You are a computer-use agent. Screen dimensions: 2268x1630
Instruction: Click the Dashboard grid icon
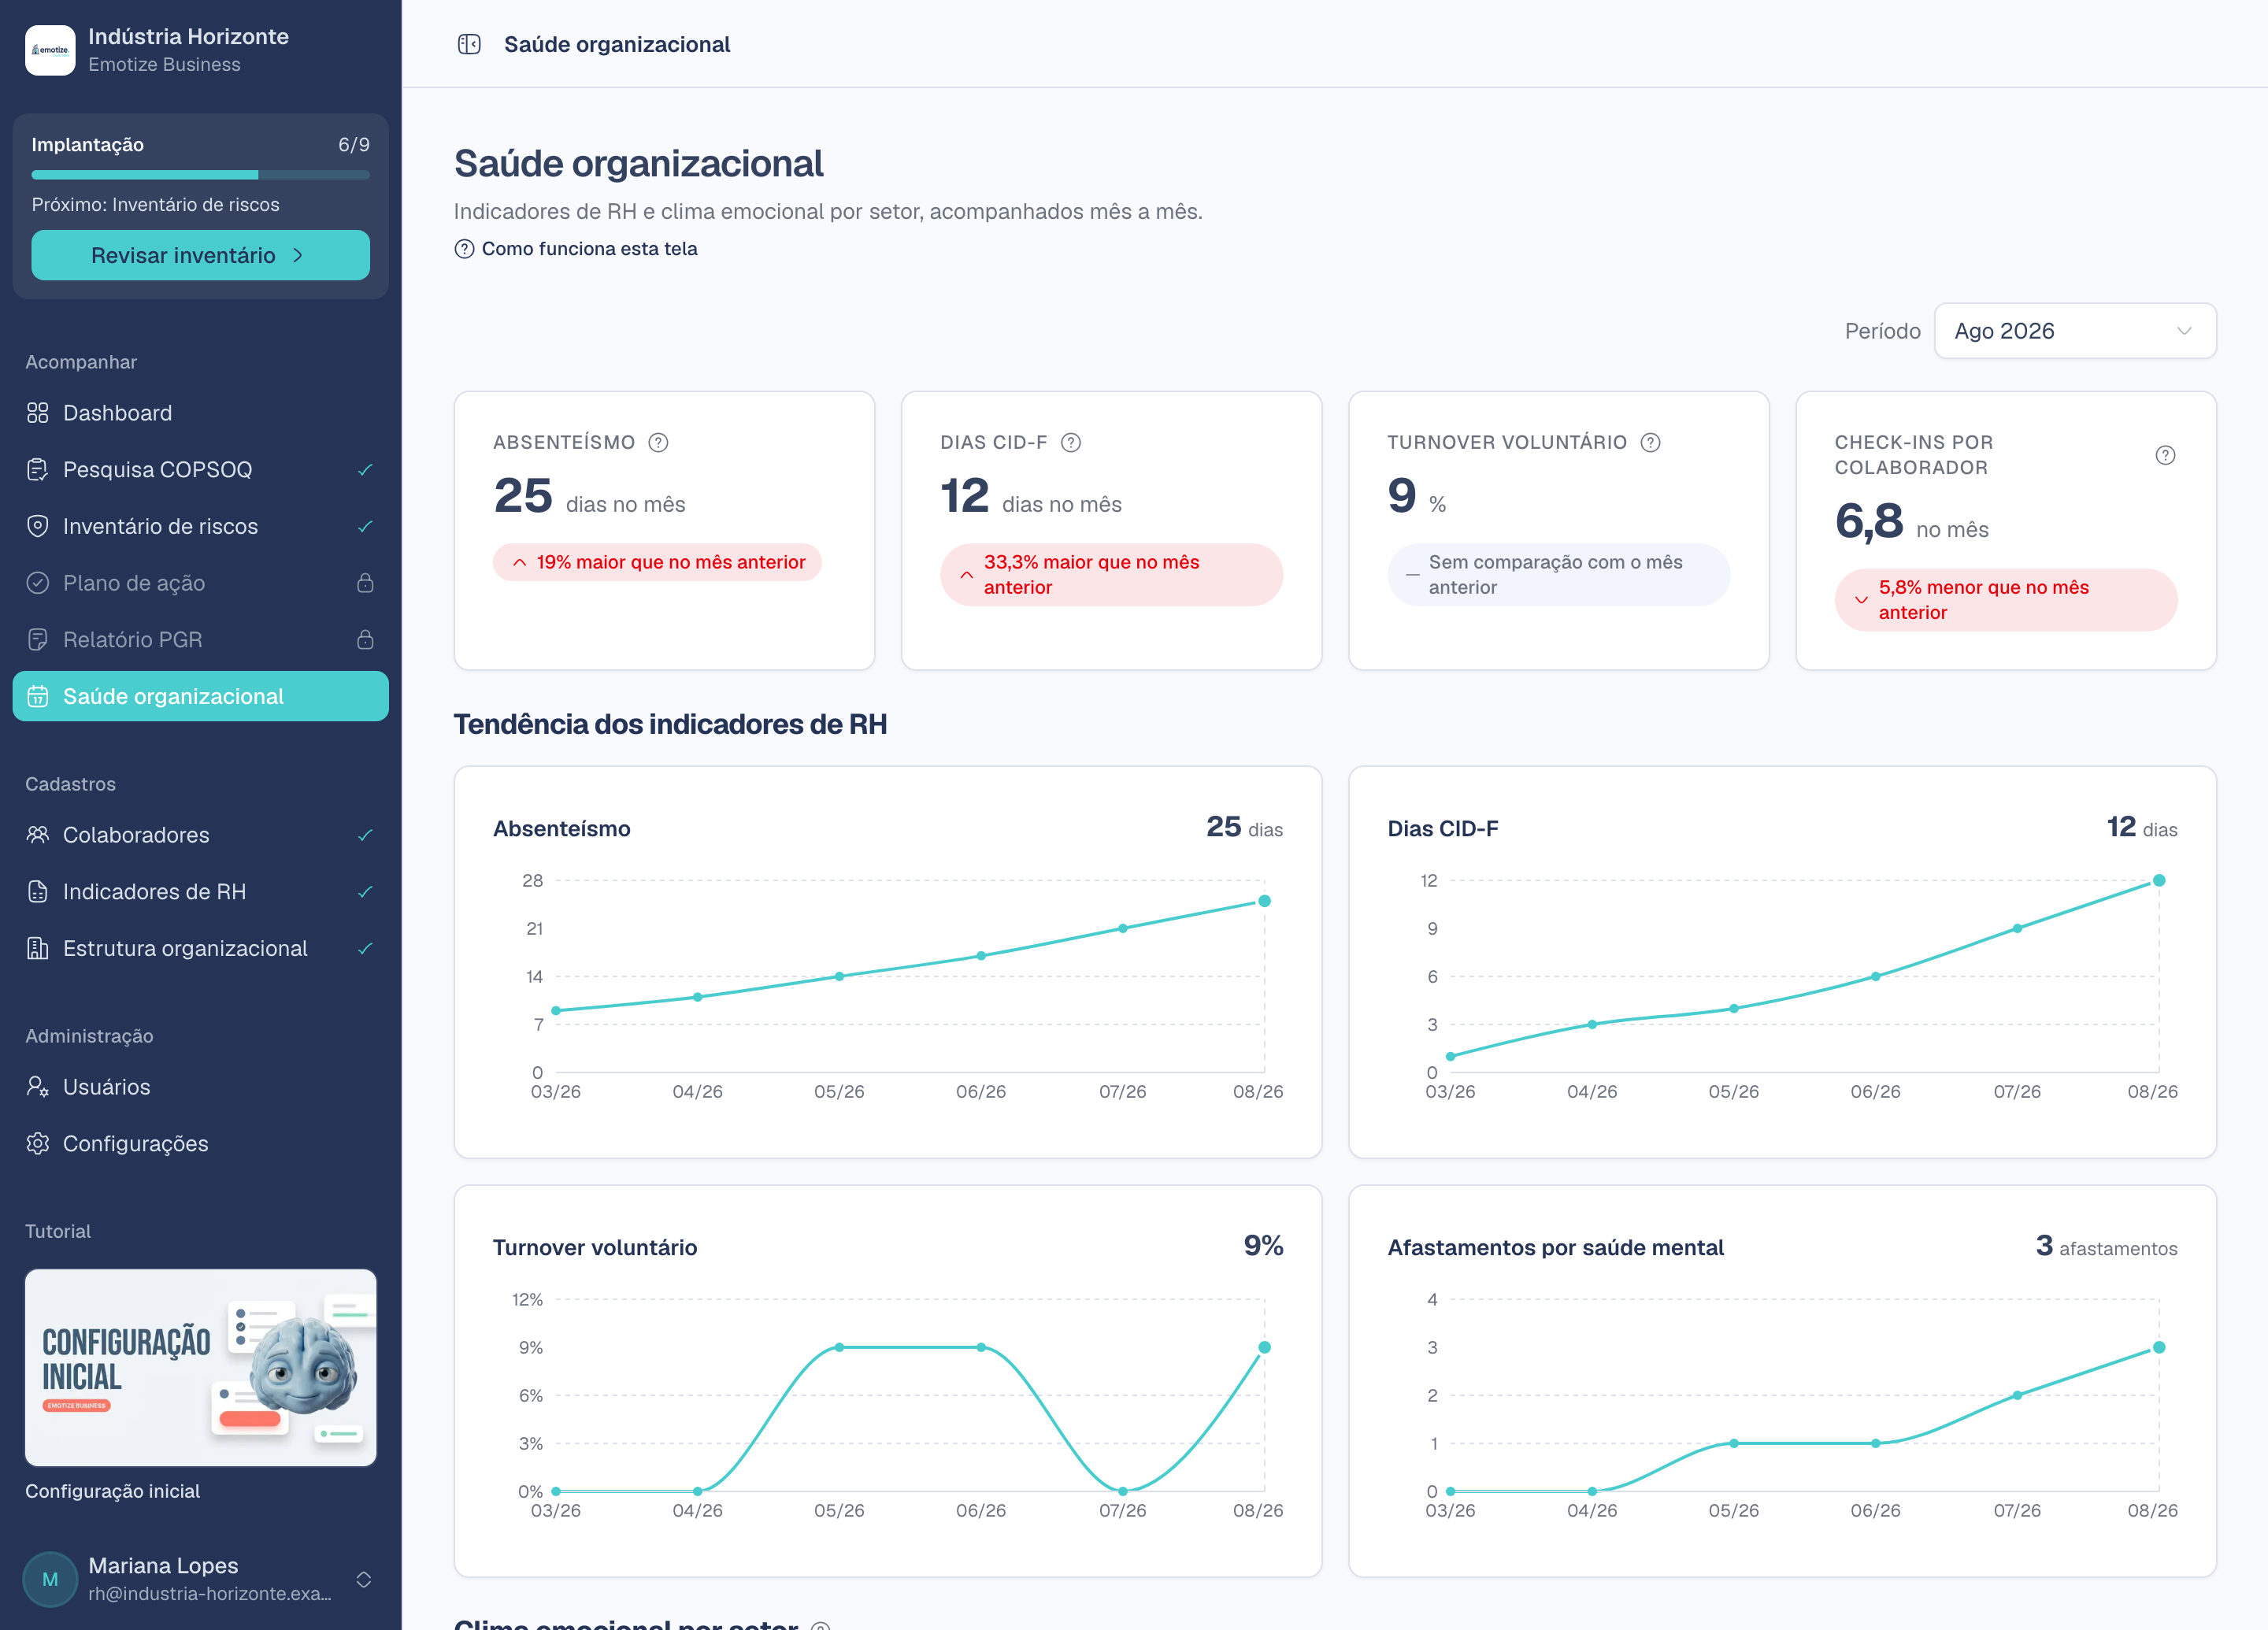point(38,413)
